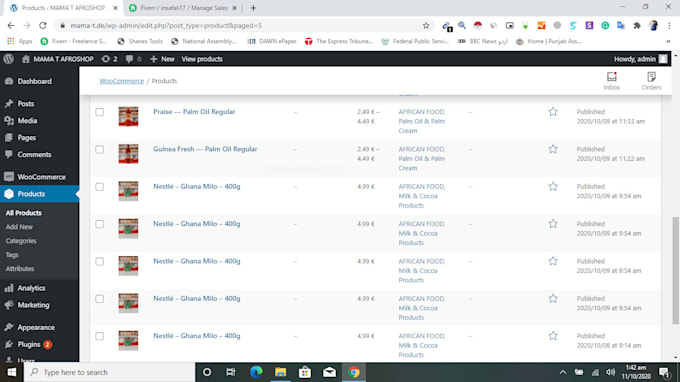Open the Praise — Palm Oil Regular product
680x382 pixels.
point(194,111)
